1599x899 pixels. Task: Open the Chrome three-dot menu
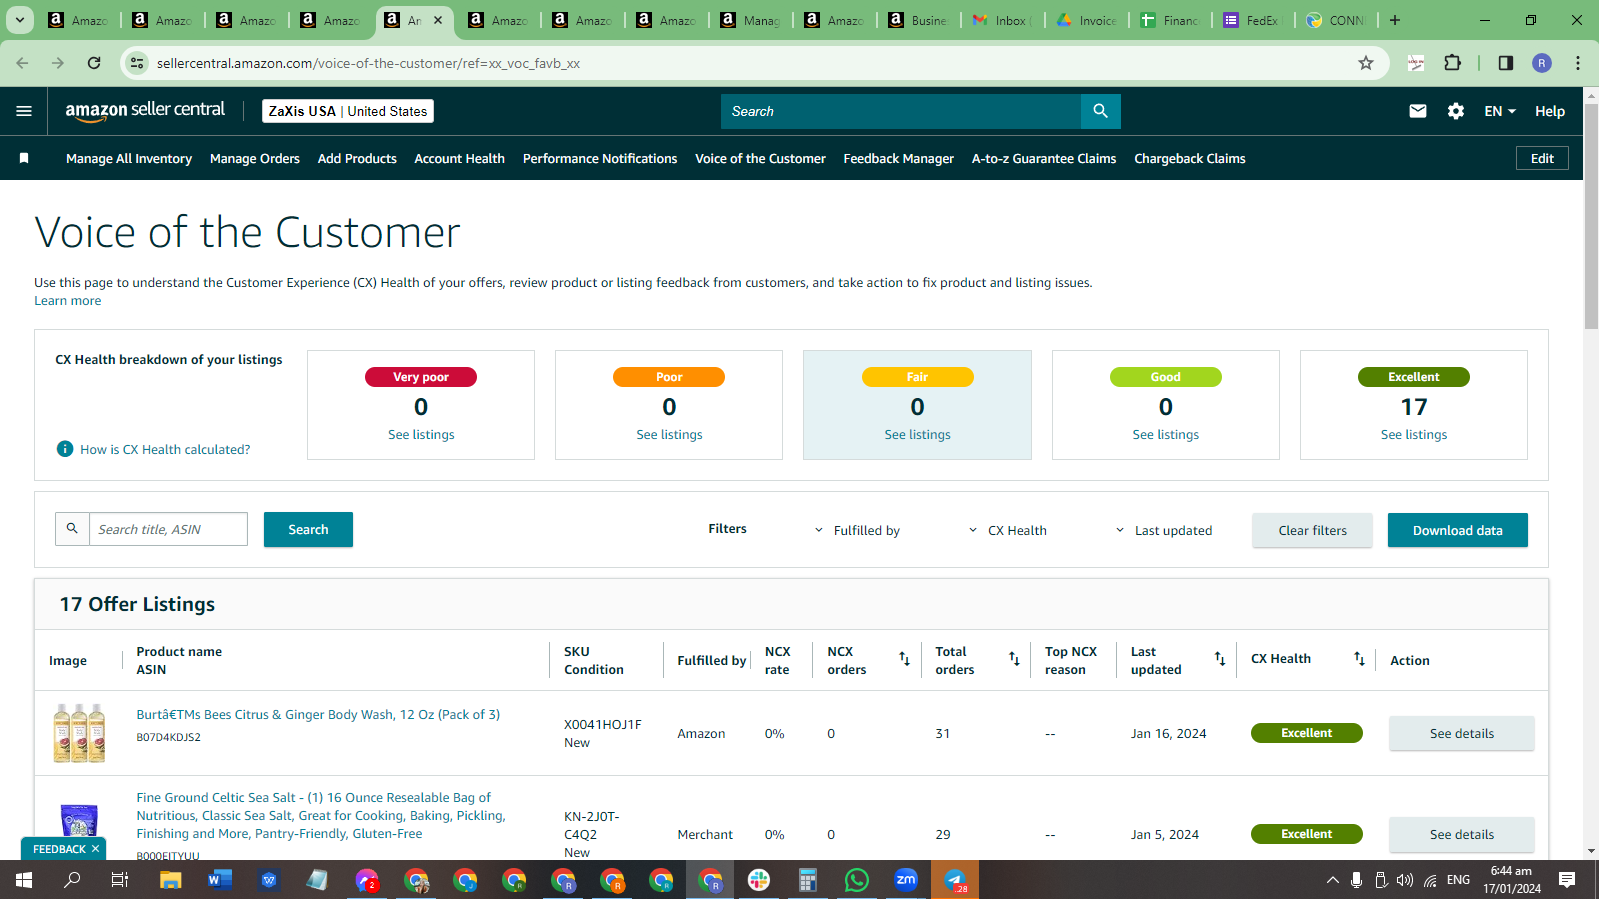click(x=1578, y=63)
